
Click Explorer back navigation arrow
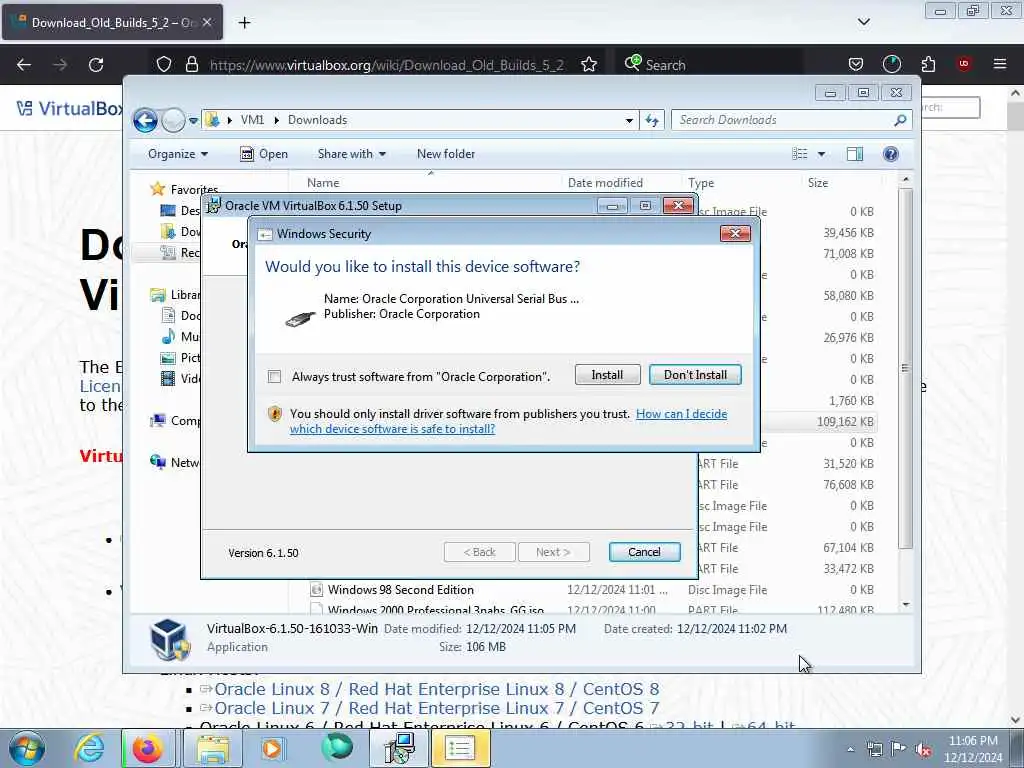pyautogui.click(x=145, y=120)
